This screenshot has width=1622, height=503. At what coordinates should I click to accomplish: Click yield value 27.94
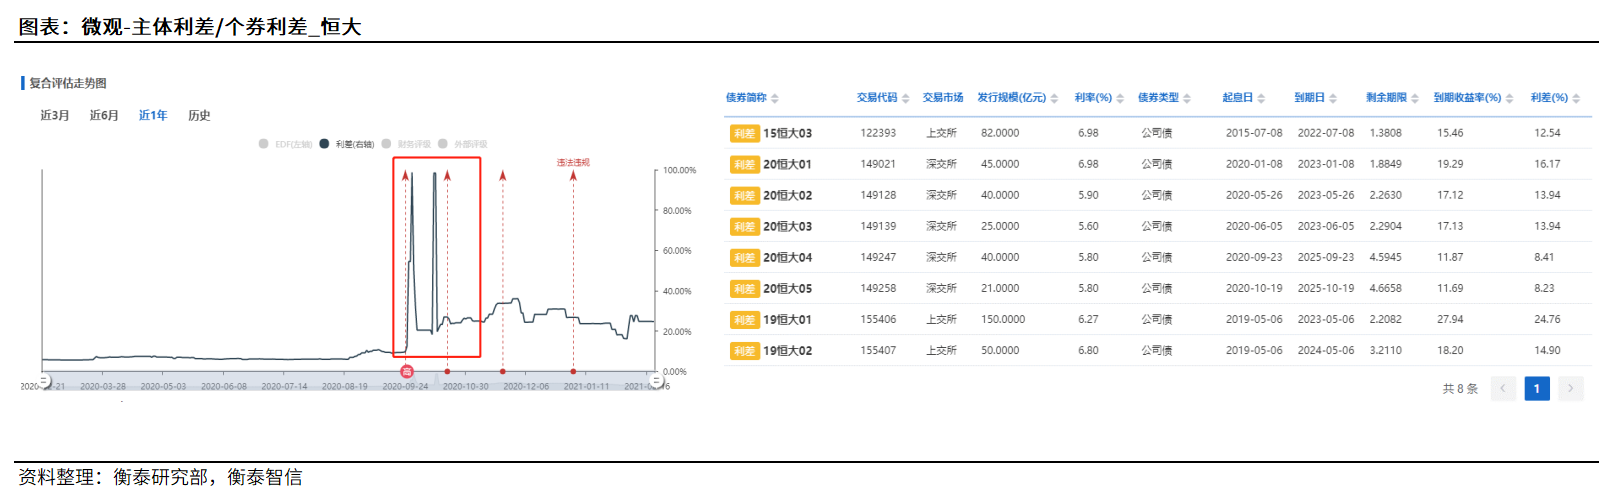(1450, 319)
